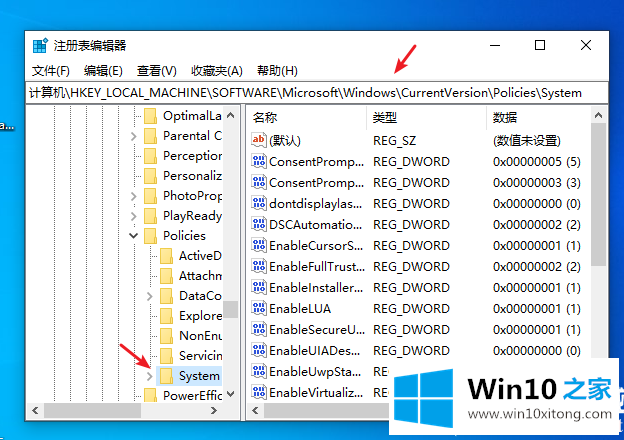Click the DSCAutomatio... DWORD icon

pos(259,224)
